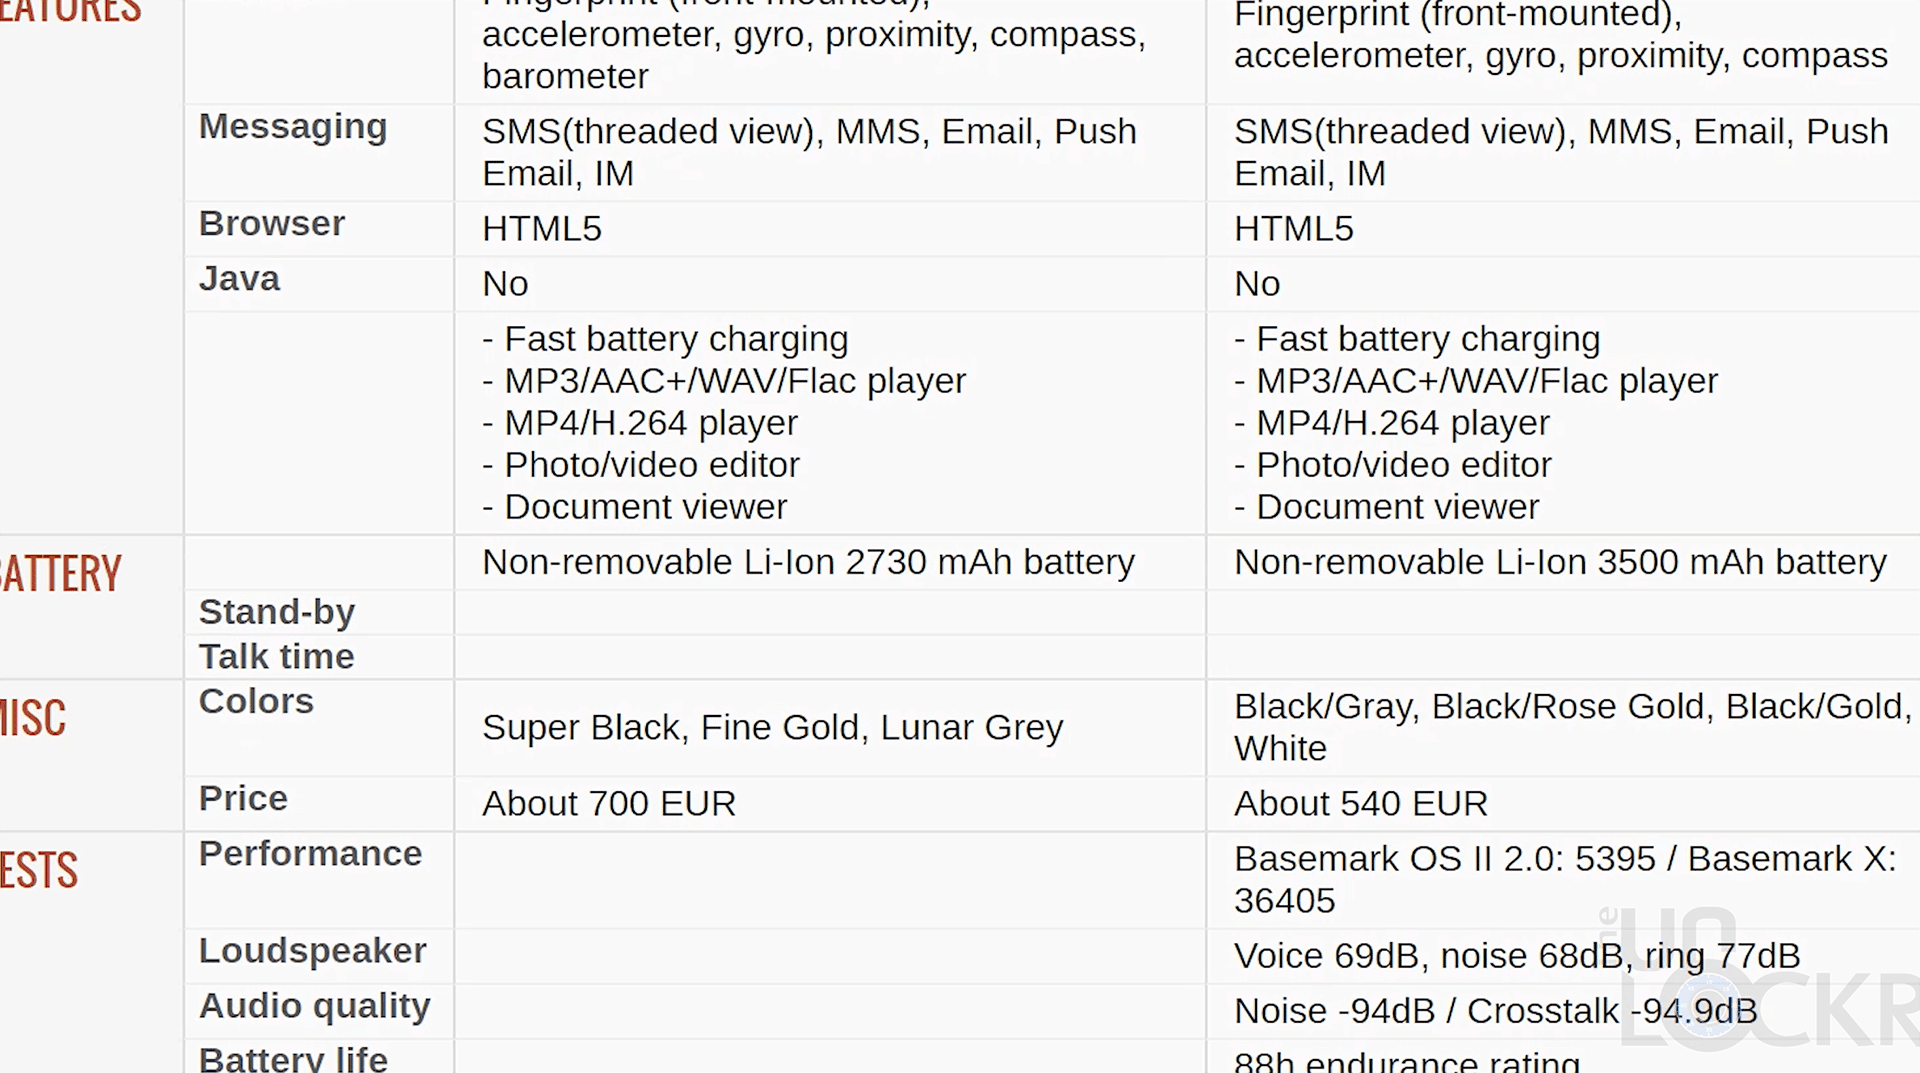Select the Price row label

point(243,799)
